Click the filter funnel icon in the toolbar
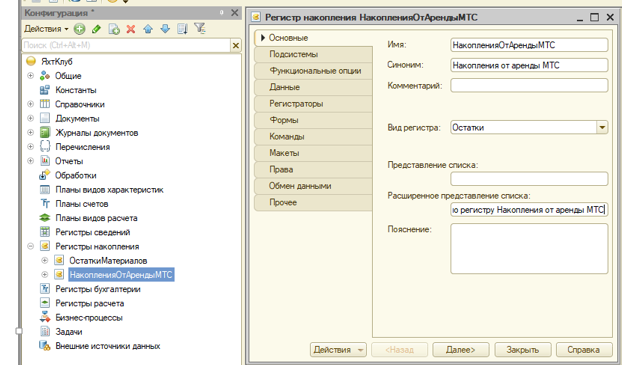 [200, 29]
